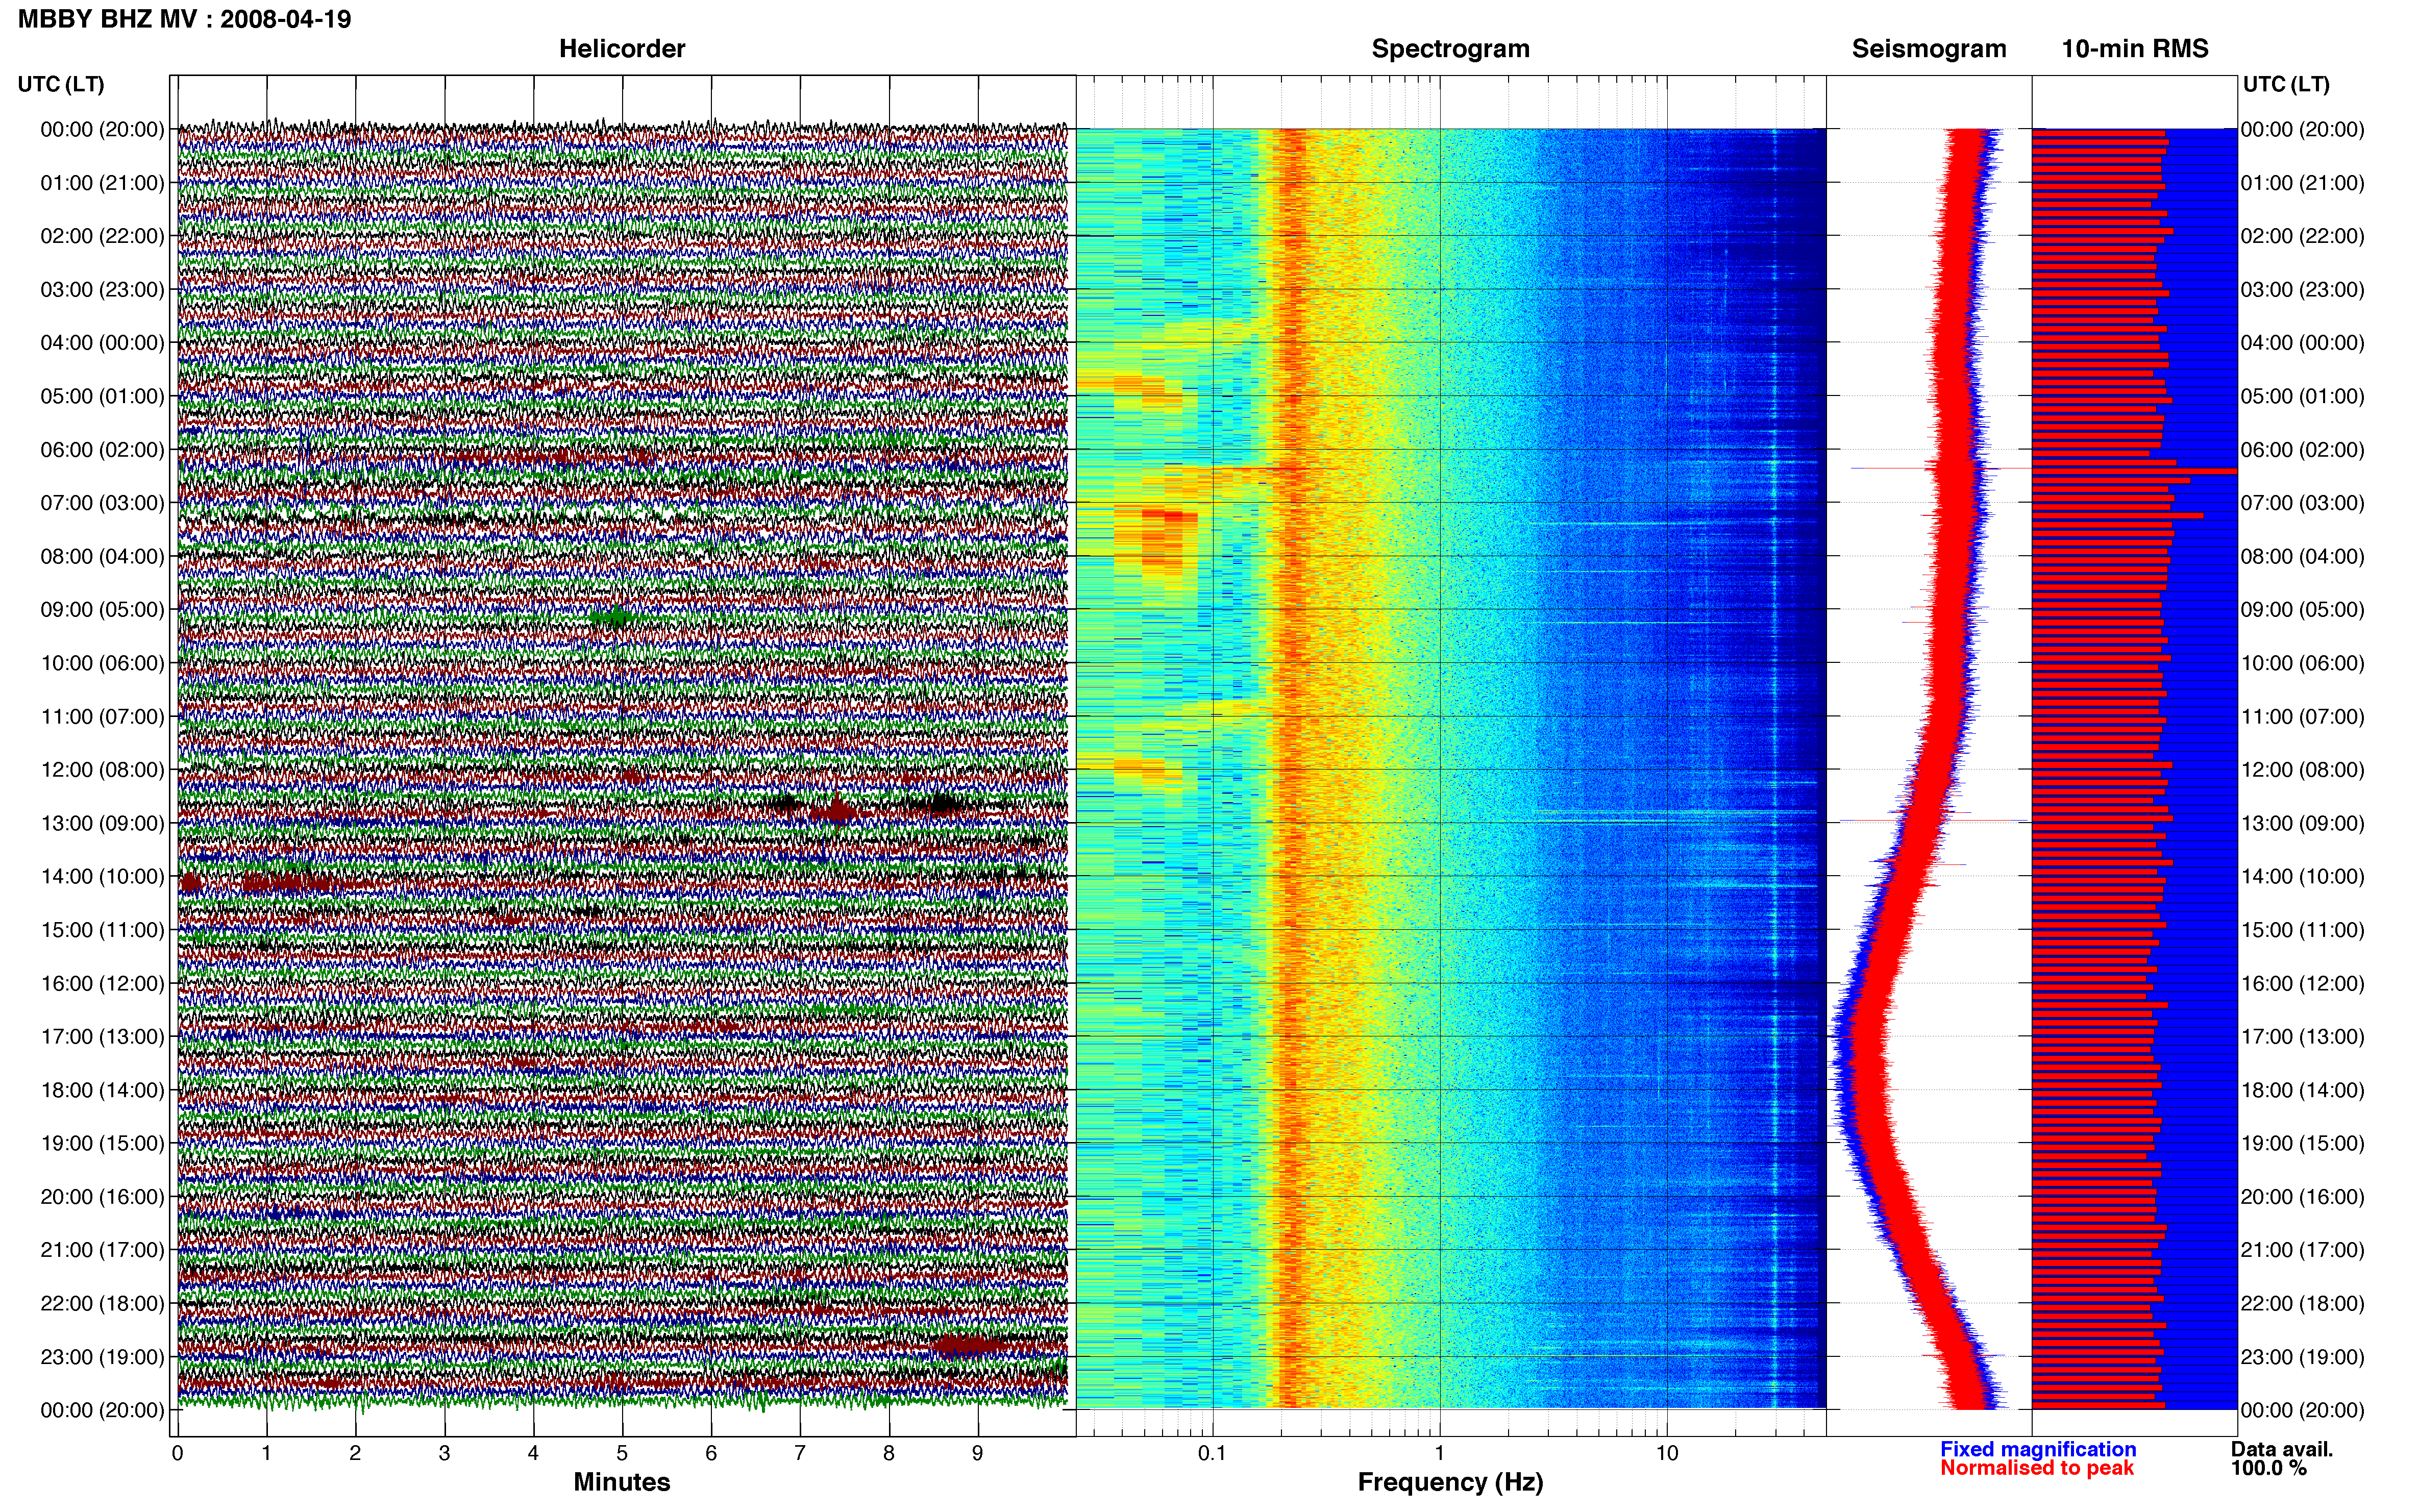
Task: Click the "UTC (LT)" label above the helicorder time axis
Action: (61, 84)
